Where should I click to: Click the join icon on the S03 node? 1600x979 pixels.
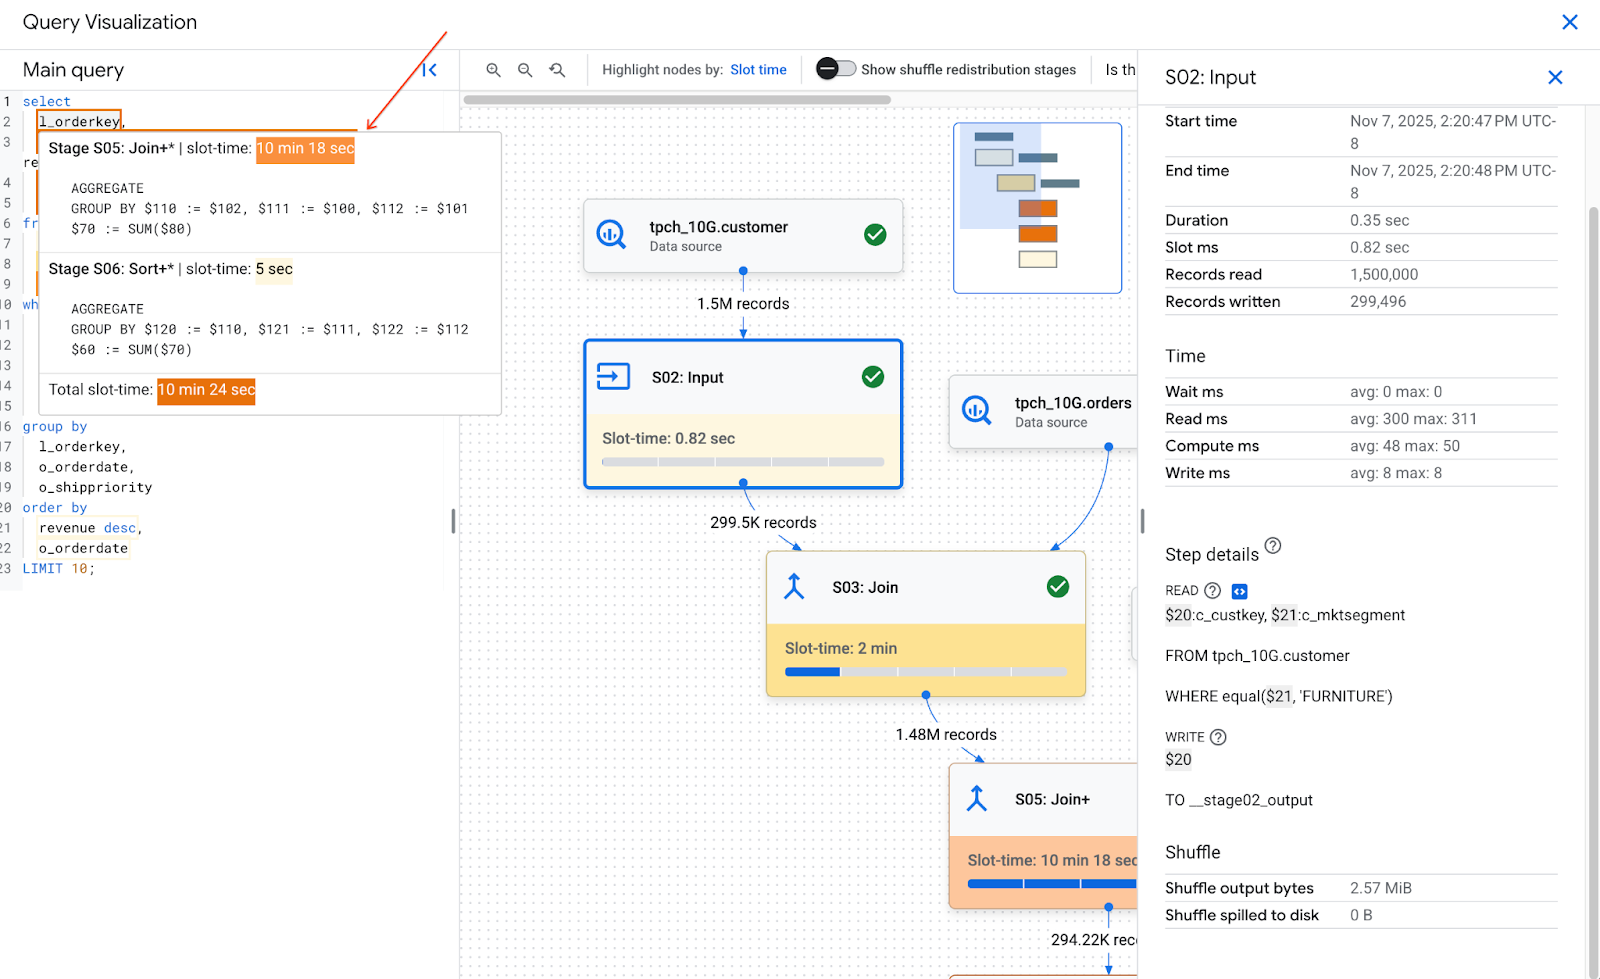point(793,587)
